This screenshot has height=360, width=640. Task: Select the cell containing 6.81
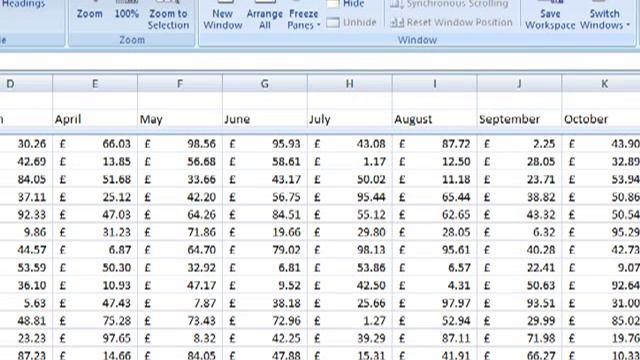pos(265,268)
